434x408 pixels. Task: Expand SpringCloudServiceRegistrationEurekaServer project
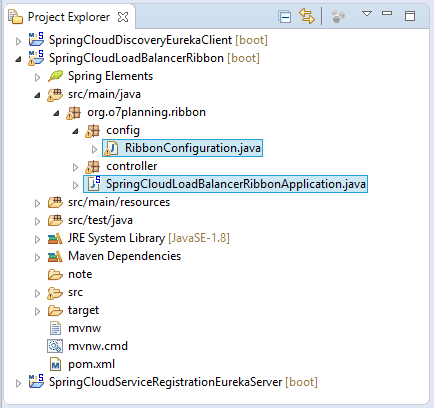19,383
